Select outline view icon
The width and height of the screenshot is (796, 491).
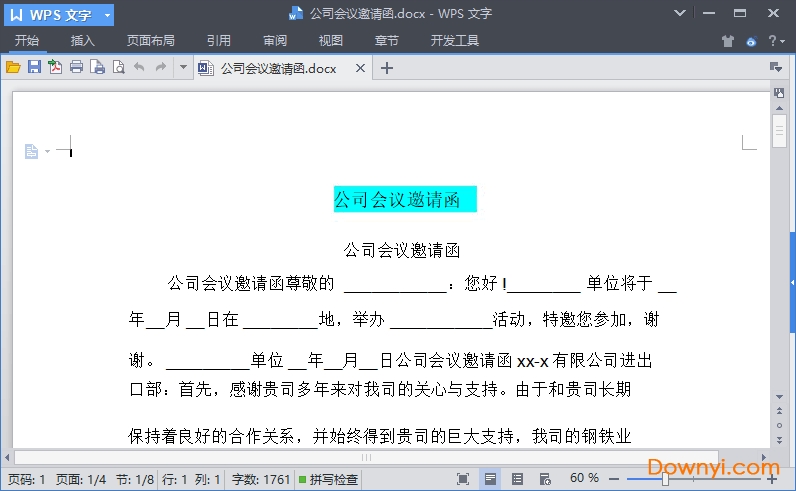[517, 479]
